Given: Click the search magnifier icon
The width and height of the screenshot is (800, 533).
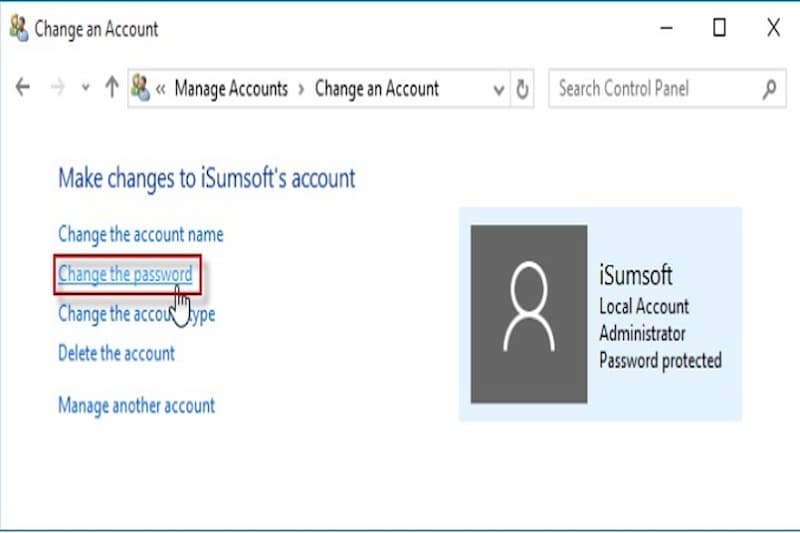Looking at the screenshot, I should 769,89.
